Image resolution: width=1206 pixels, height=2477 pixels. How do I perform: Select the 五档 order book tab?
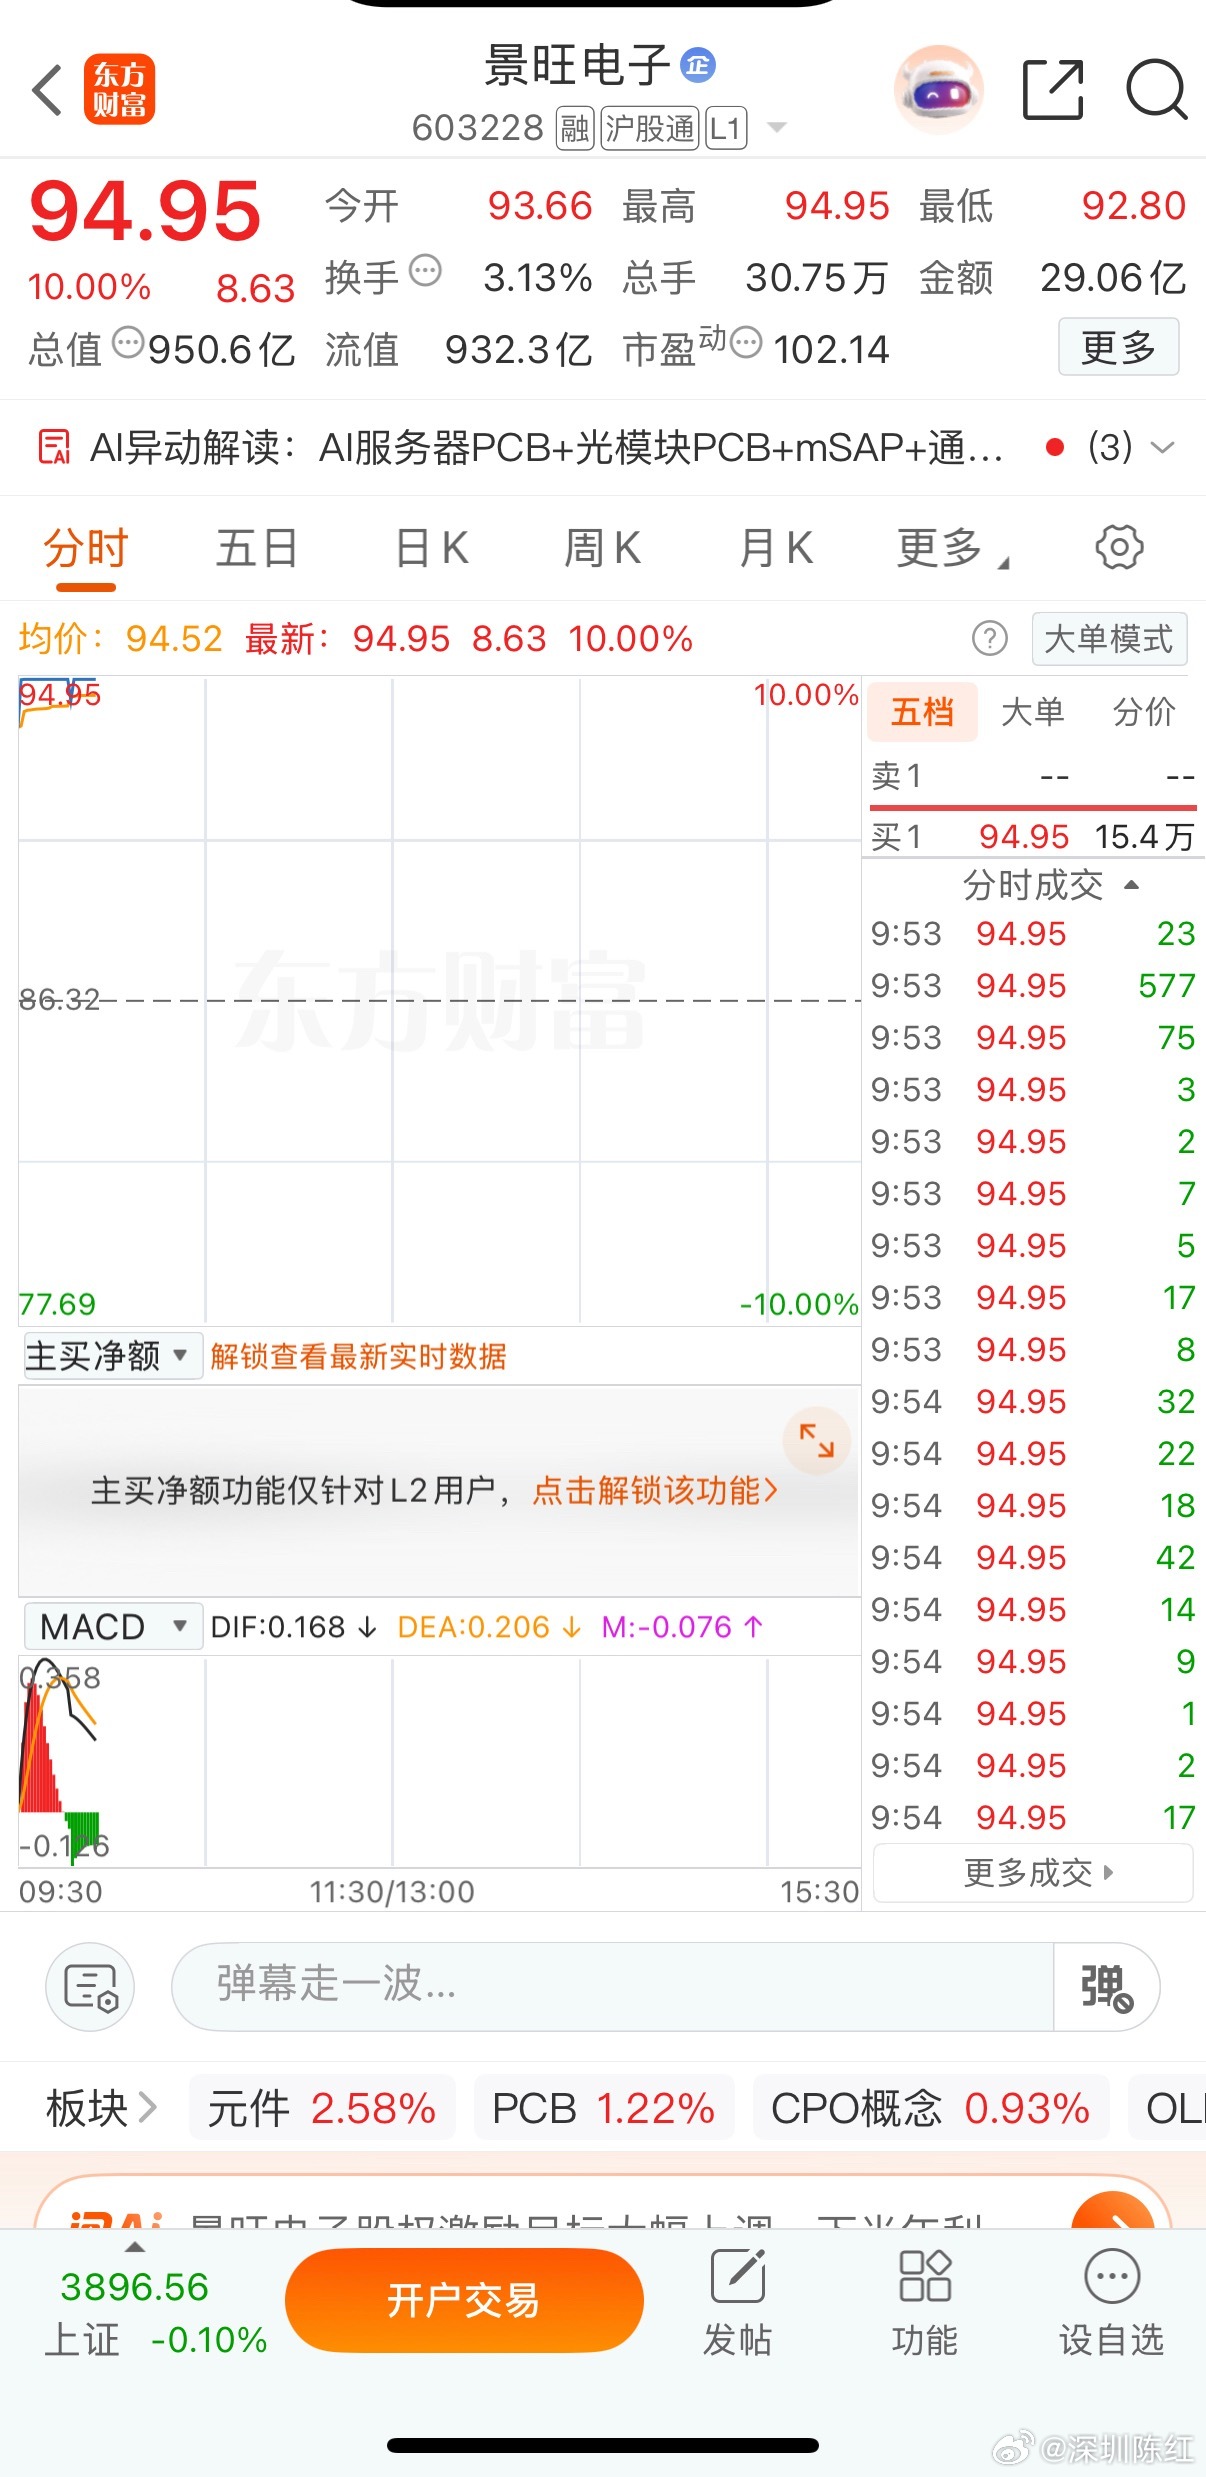(x=922, y=712)
